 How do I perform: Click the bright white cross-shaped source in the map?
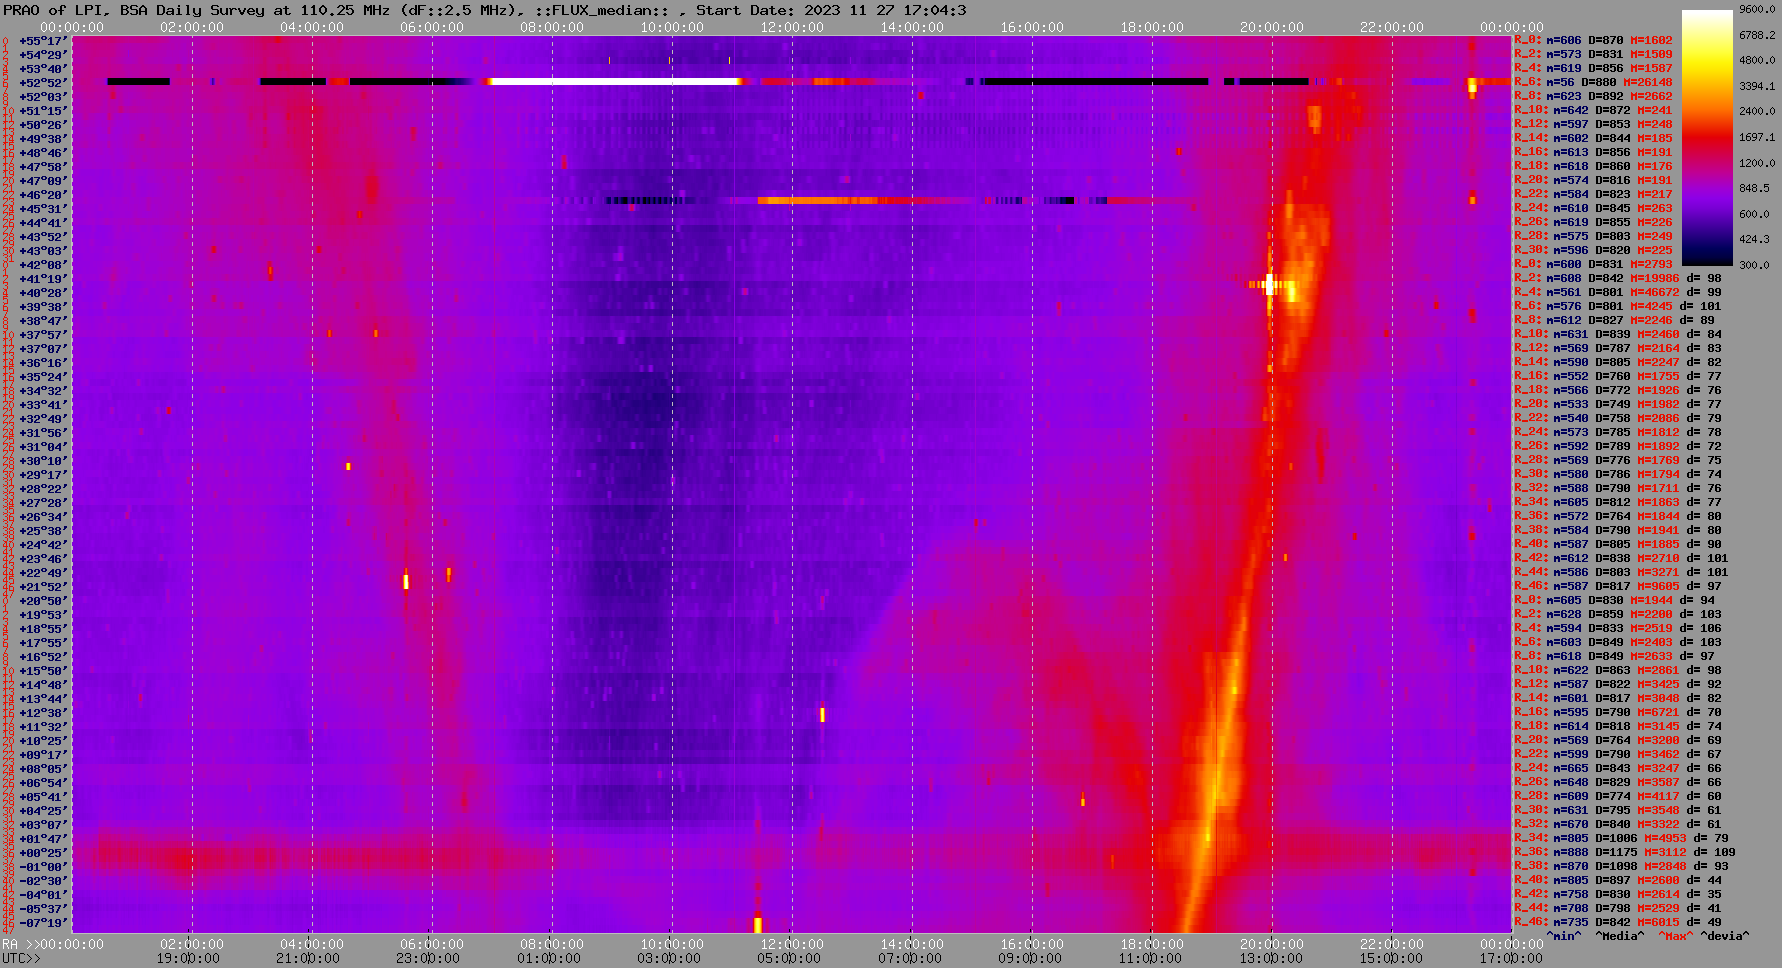click(x=1270, y=285)
